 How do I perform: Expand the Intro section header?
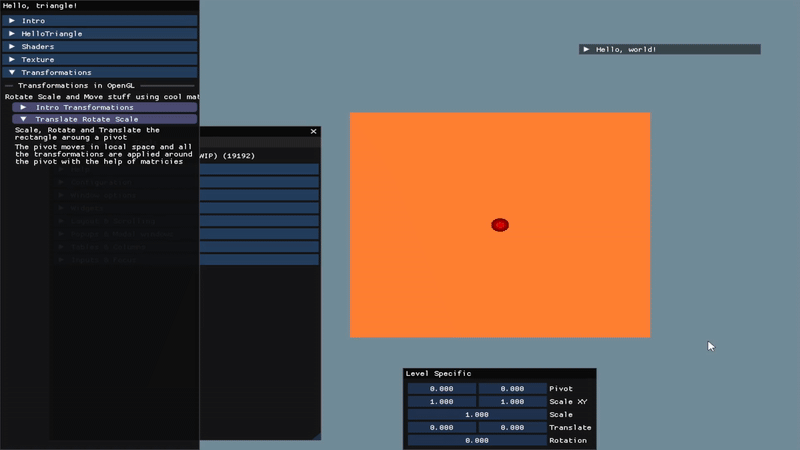[x=99, y=20]
